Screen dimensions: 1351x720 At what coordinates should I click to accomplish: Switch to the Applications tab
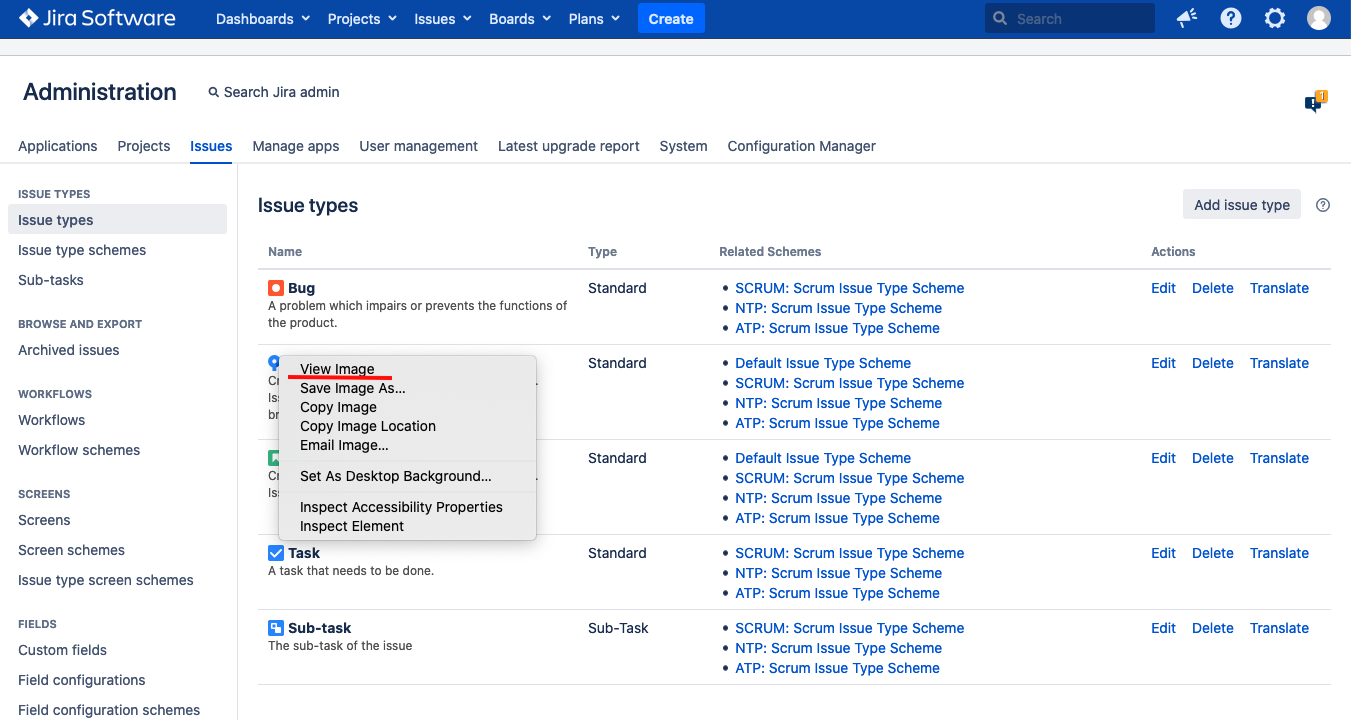pos(58,146)
